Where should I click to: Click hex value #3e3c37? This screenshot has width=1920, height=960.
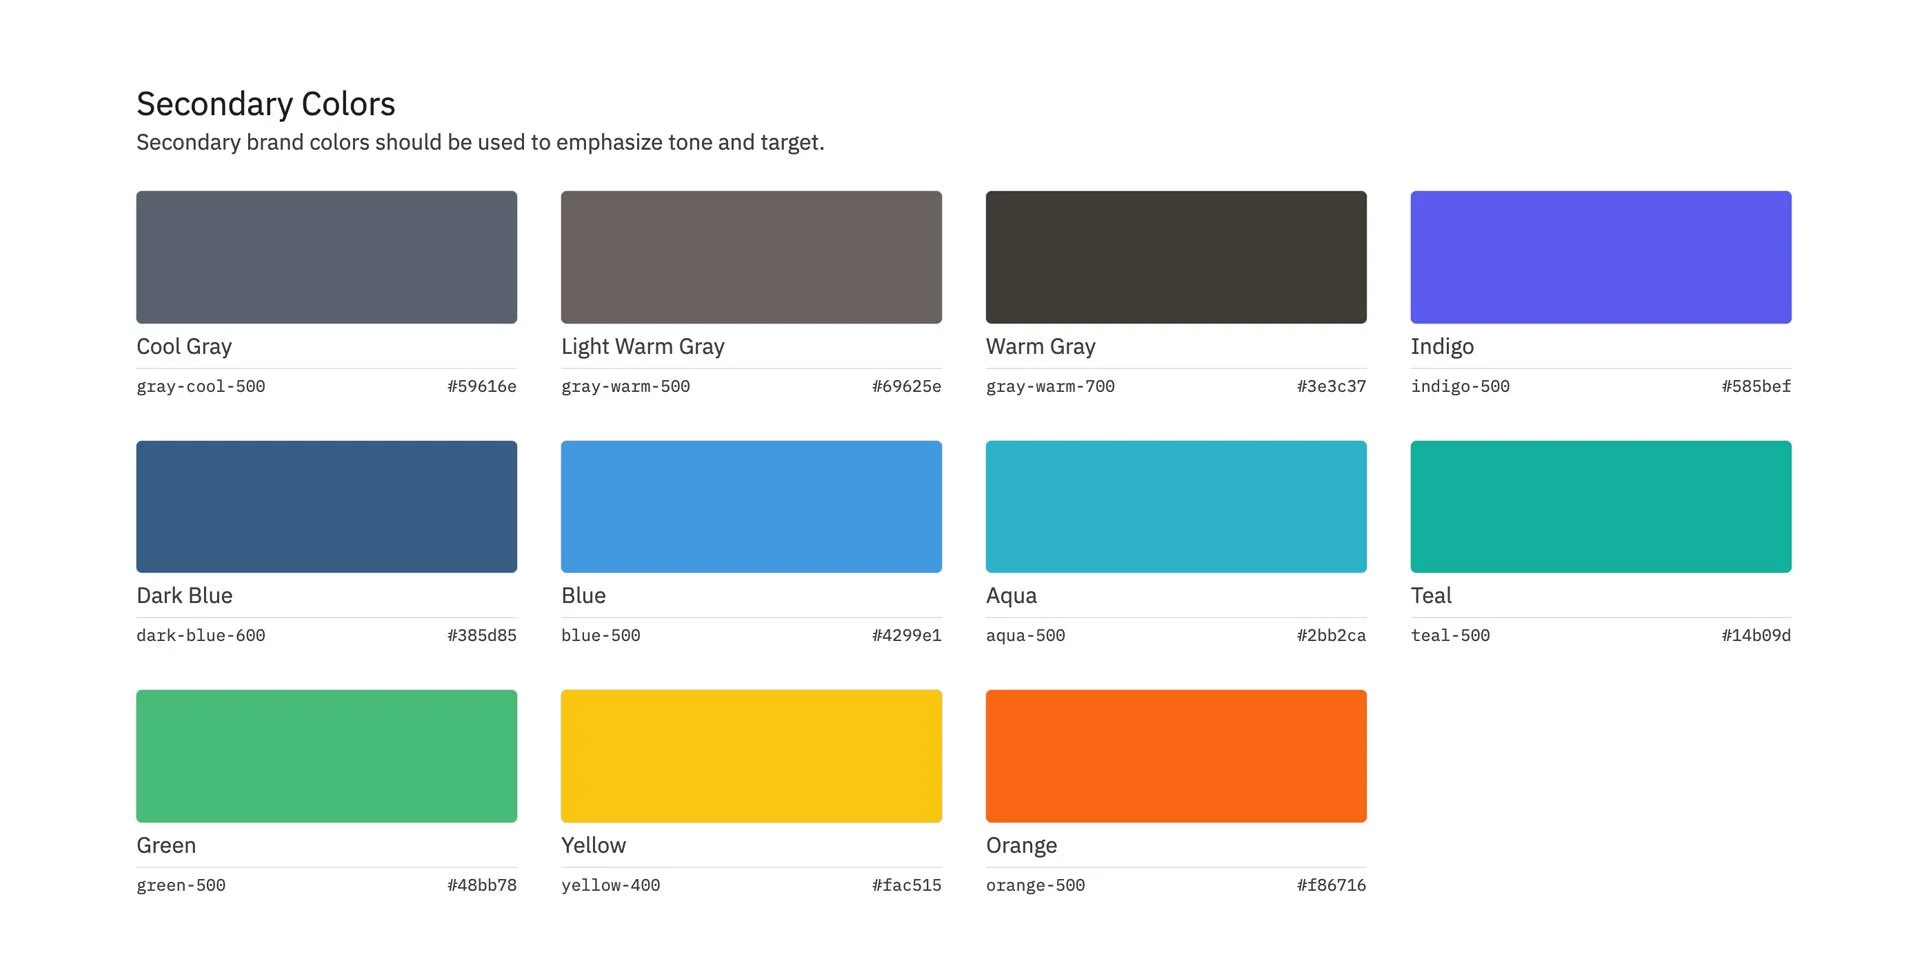point(1332,386)
